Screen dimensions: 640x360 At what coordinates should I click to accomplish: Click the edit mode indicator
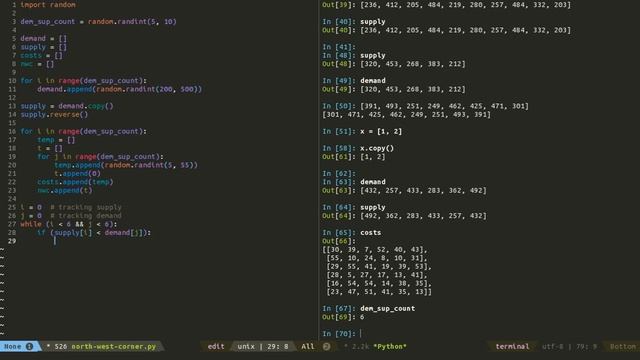click(216, 347)
